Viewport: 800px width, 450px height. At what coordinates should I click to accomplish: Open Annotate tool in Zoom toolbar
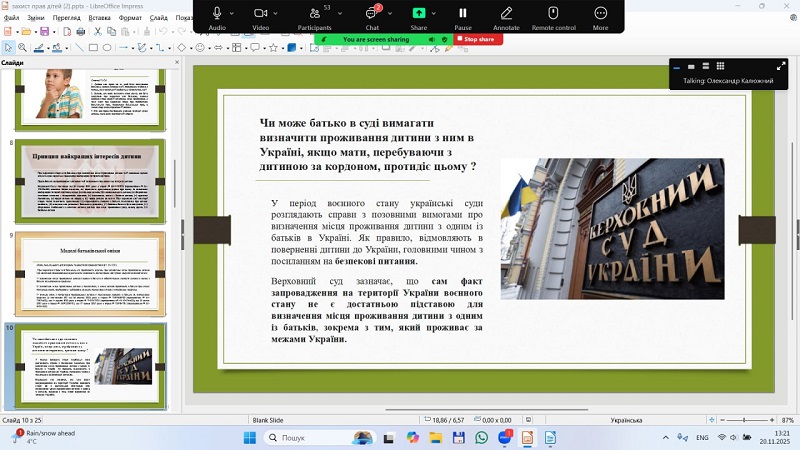(506, 14)
